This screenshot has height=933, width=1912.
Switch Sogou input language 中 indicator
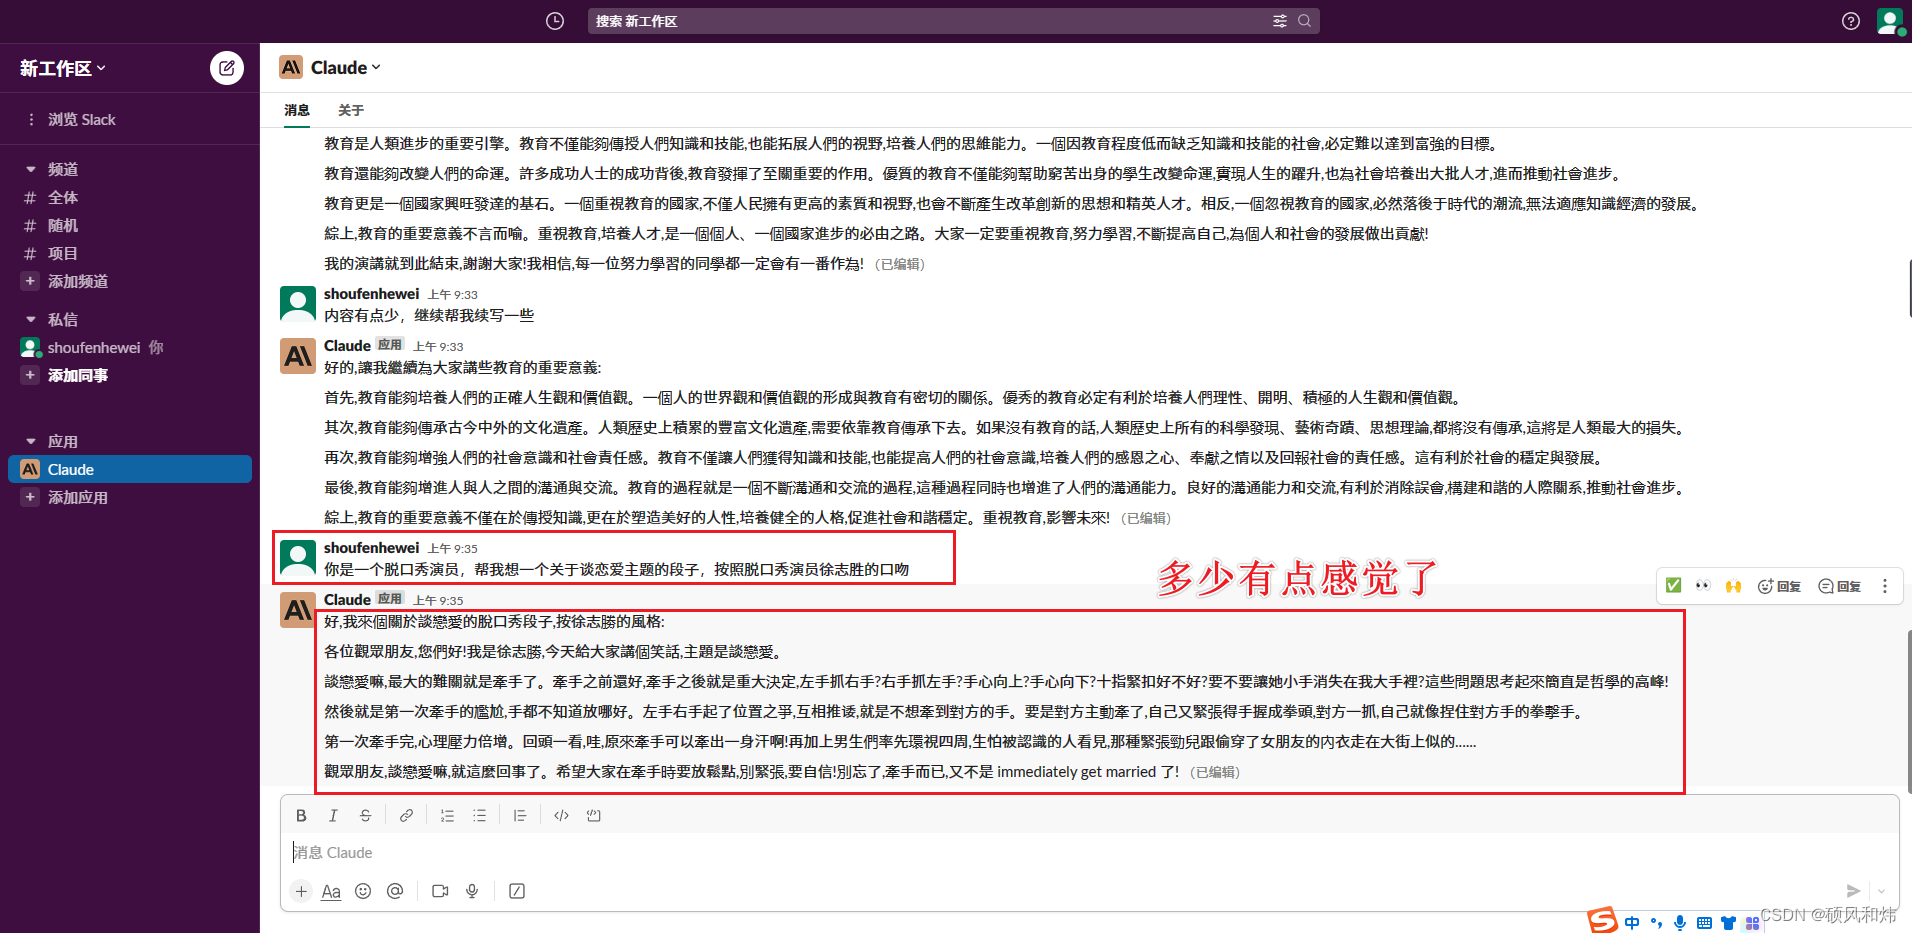click(x=1632, y=923)
